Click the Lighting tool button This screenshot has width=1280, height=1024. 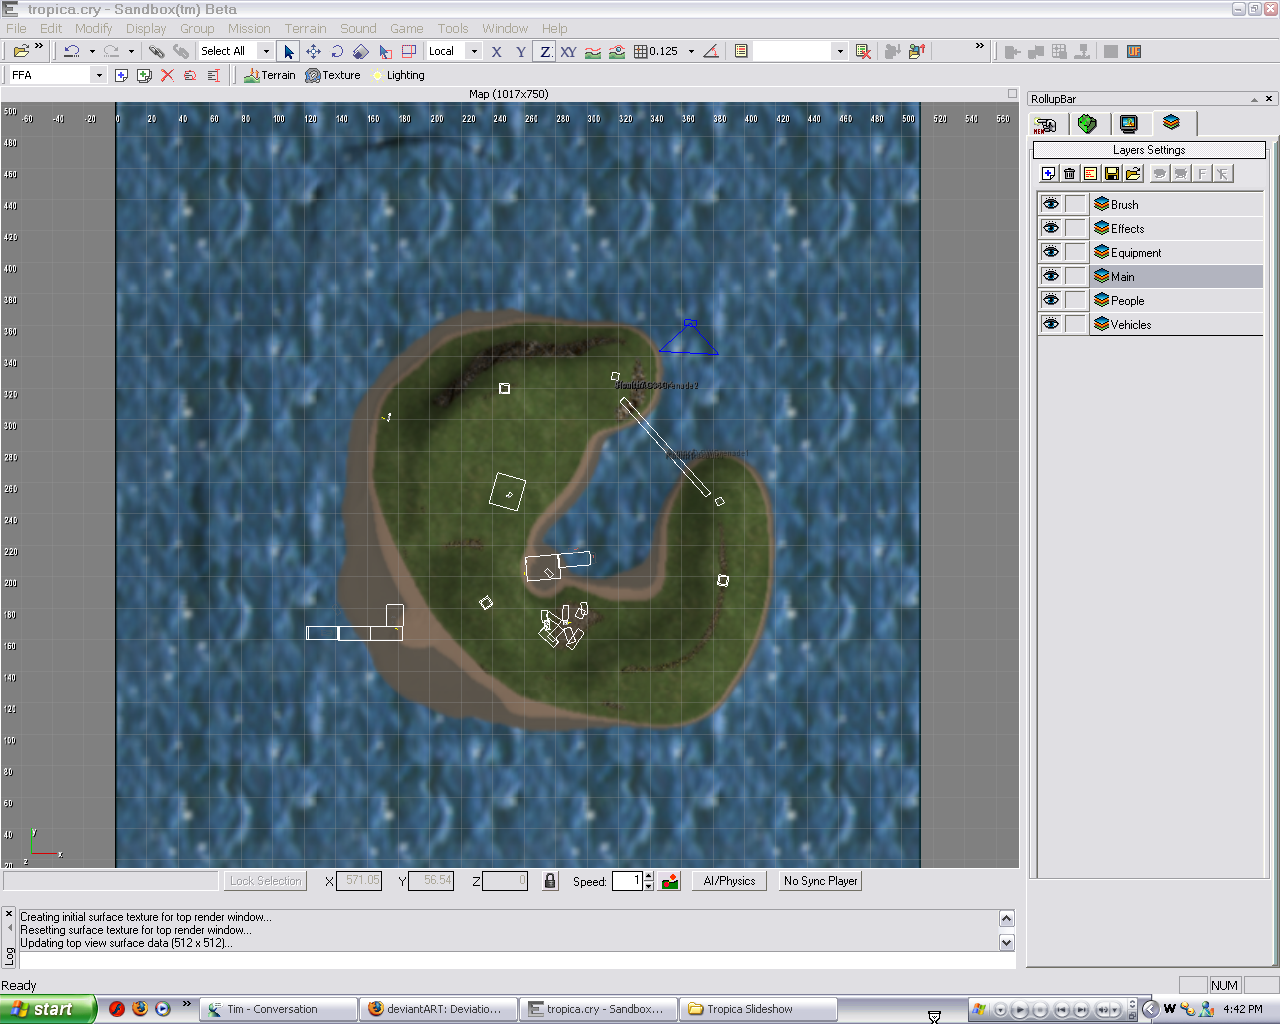[398, 75]
